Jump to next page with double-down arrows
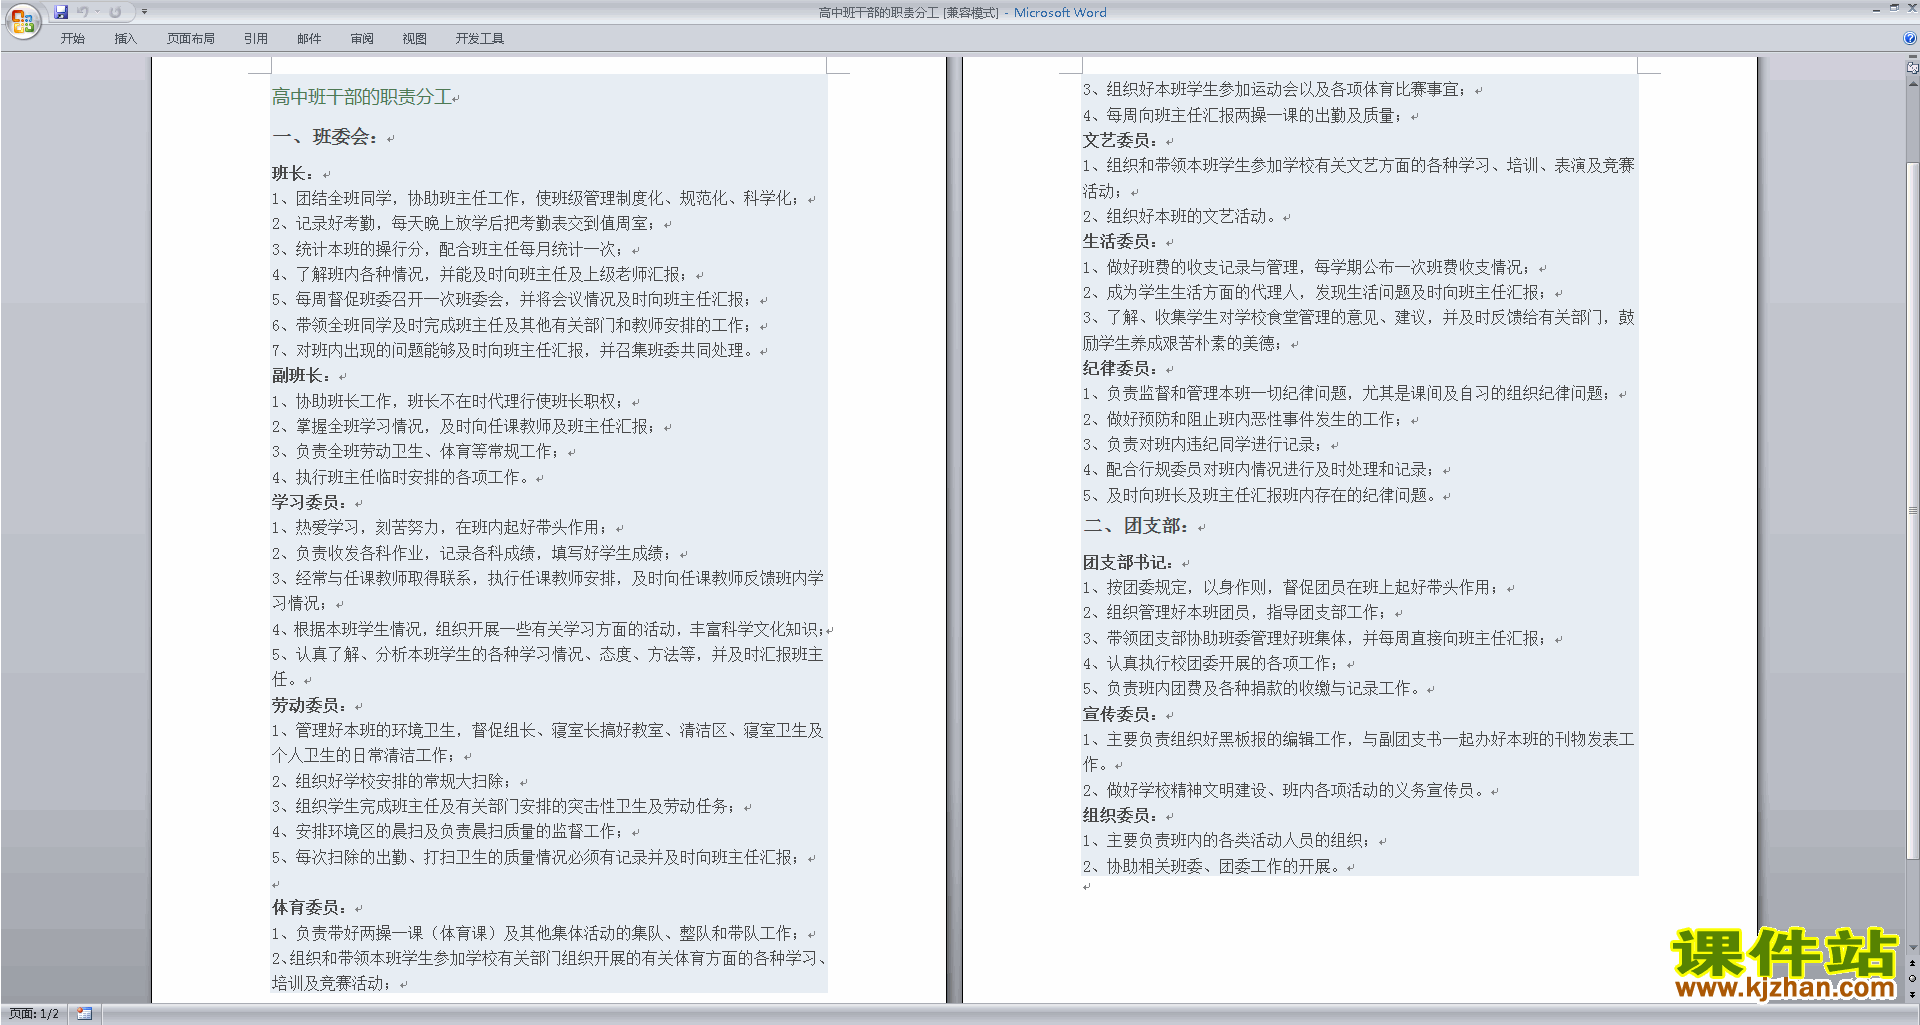 coord(1913,994)
